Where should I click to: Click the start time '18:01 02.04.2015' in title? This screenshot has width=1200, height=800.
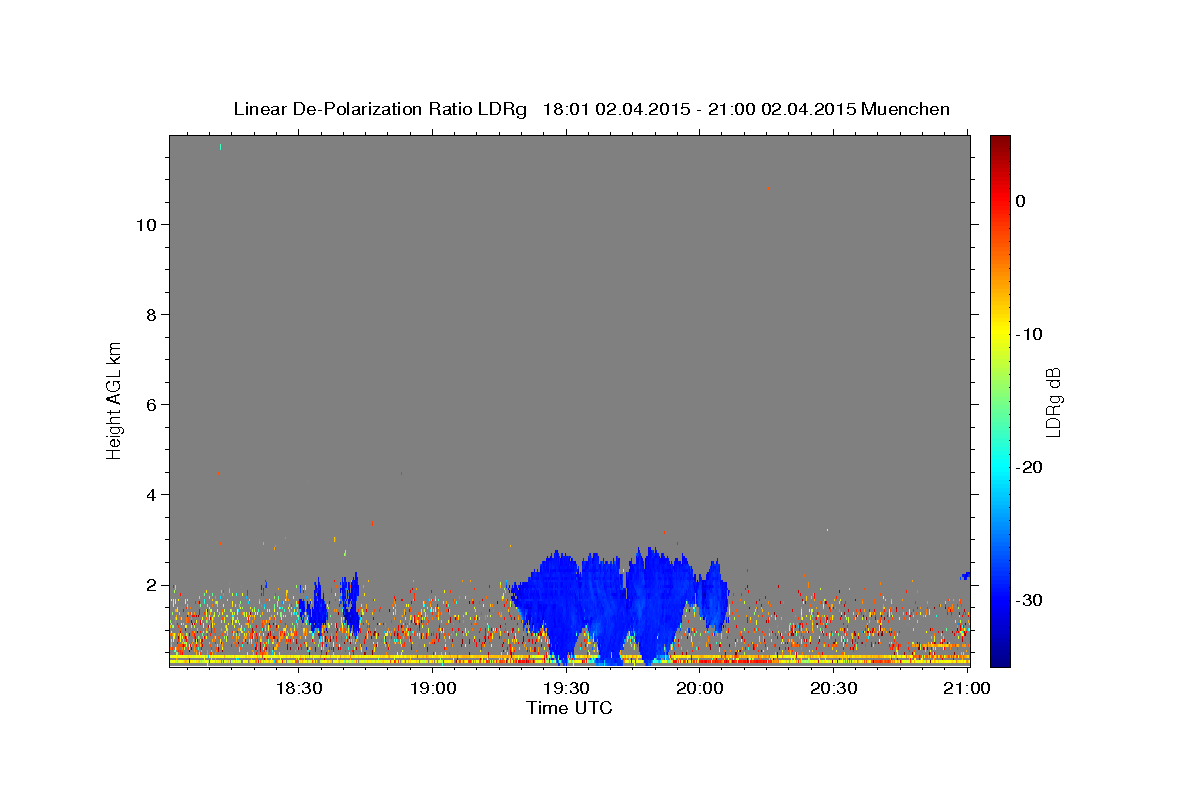tap(616, 109)
